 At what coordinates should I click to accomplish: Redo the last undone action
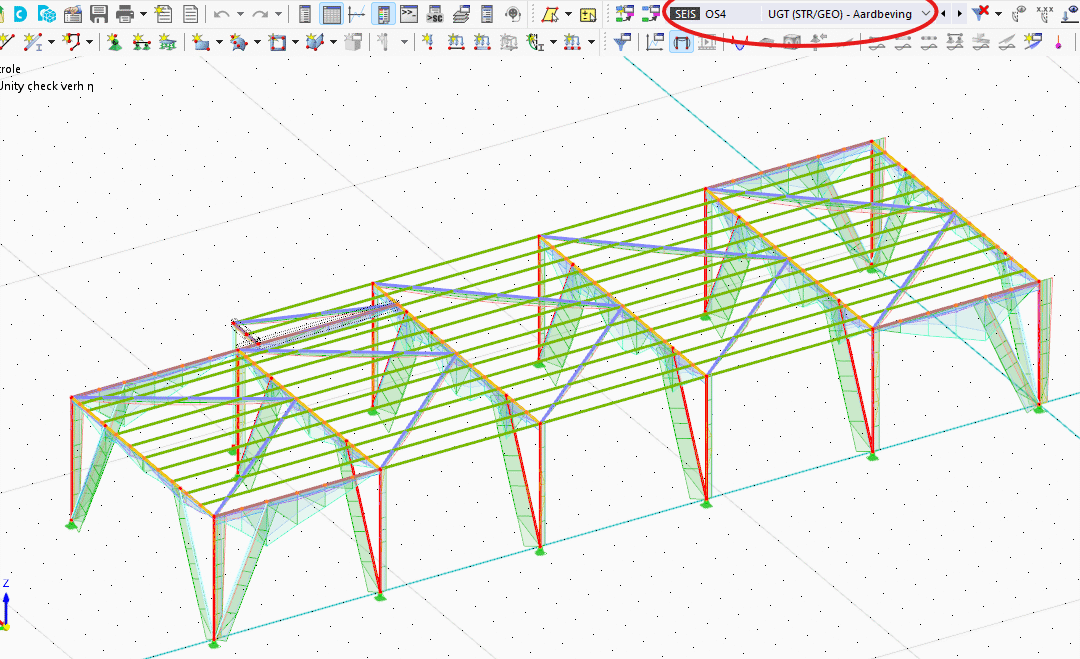[259, 14]
